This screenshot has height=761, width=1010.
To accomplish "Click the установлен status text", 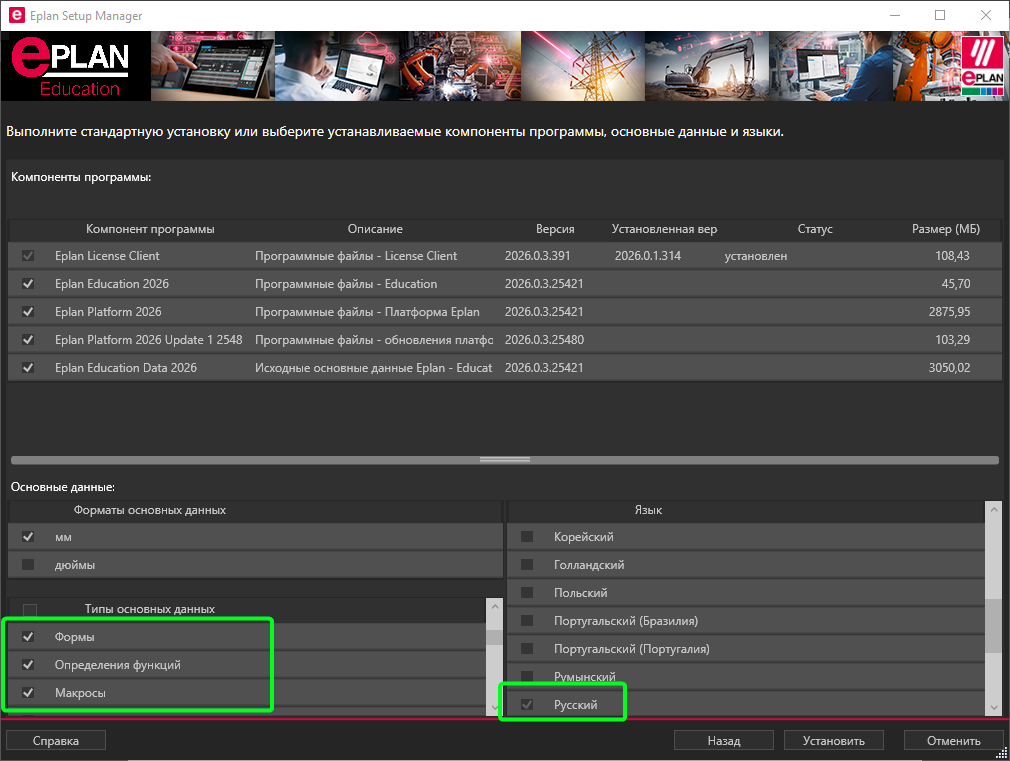I will click(x=756, y=256).
